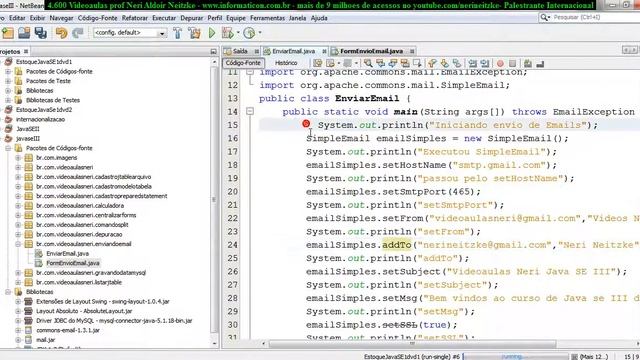Image resolution: width=640 pixels, height=360 pixels.
Task: Run the project with green play icon
Action: pyautogui.click(x=212, y=33)
